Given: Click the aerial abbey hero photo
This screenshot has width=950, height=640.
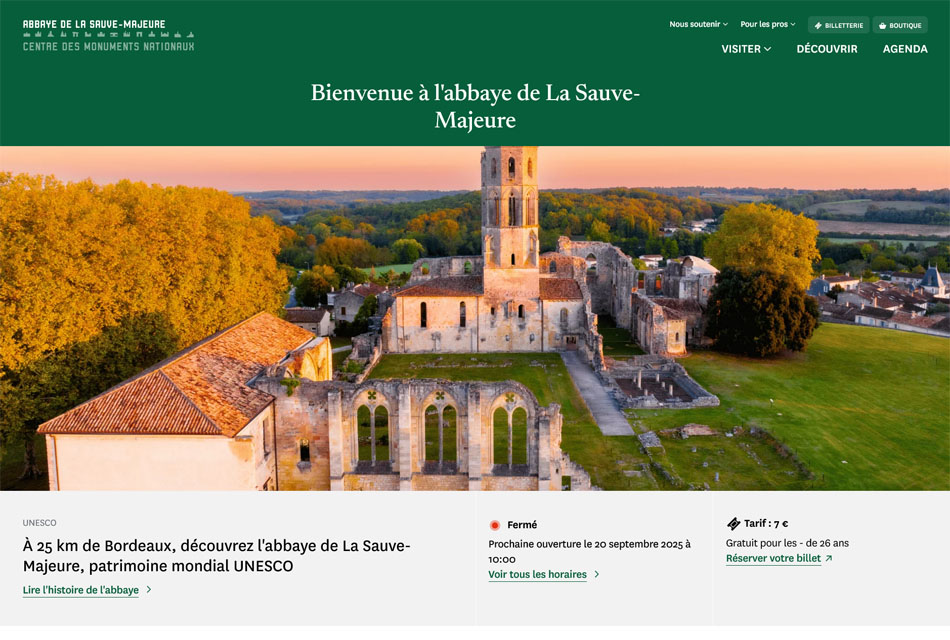Looking at the screenshot, I should (x=475, y=318).
